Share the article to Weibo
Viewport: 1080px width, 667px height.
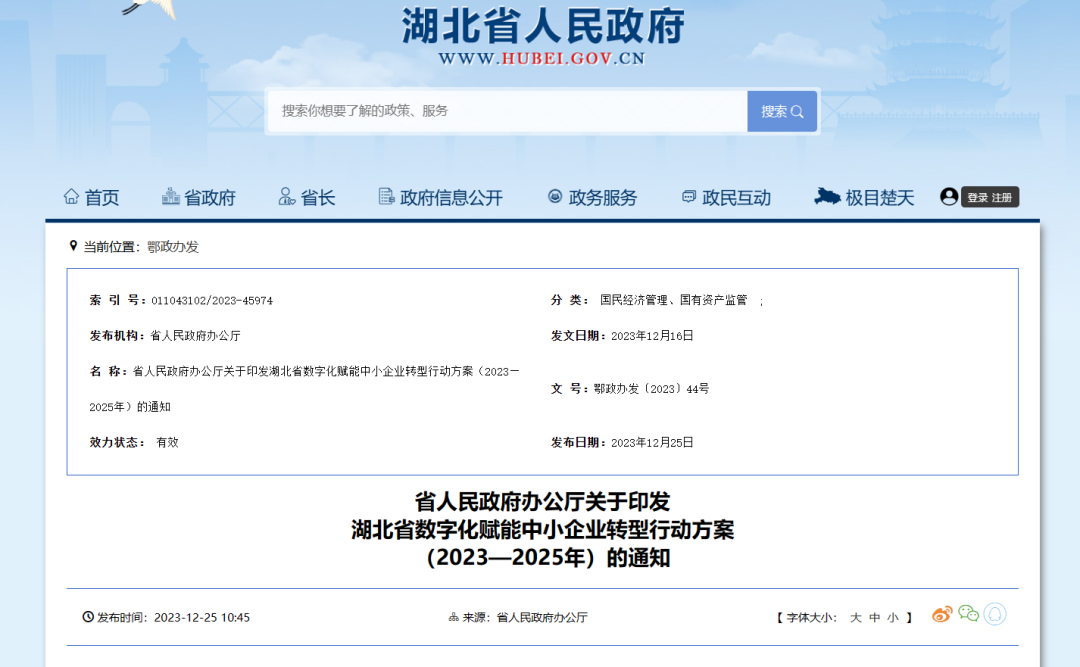point(942,614)
